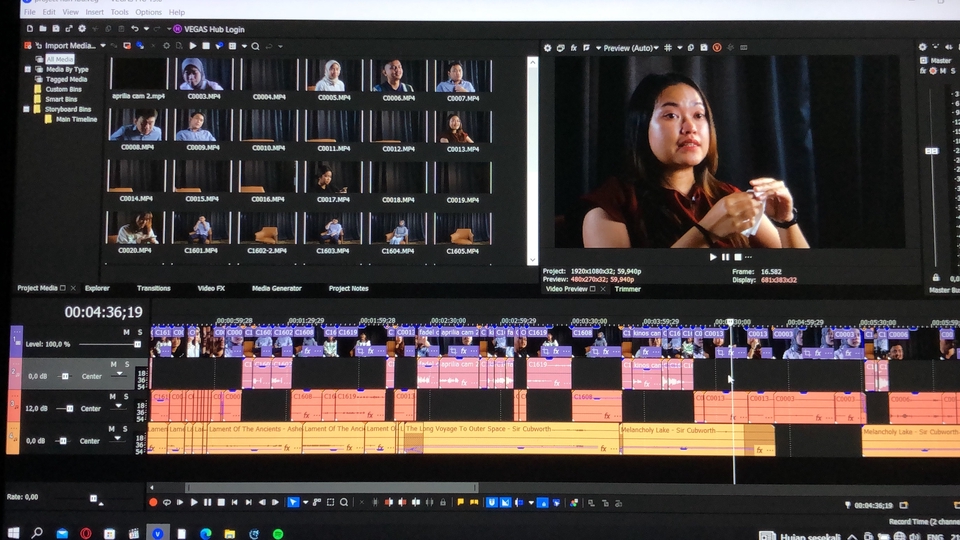The height and width of the screenshot is (540, 960).
Task: Stop playback in the preview window controls
Action: coord(738,257)
